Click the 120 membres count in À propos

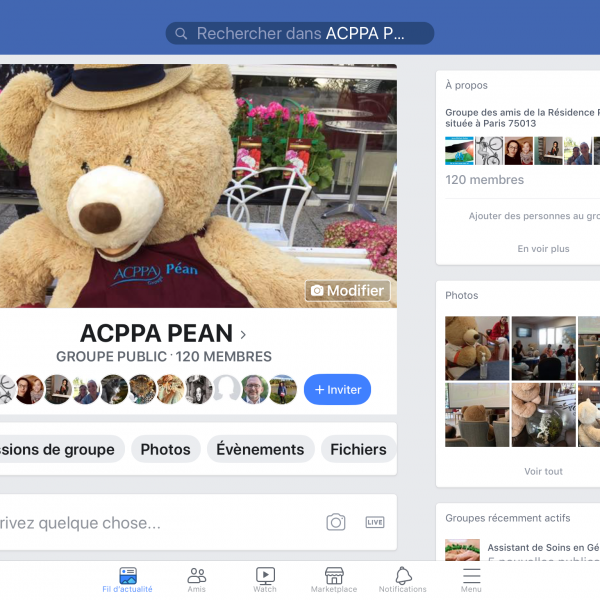pos(484,180)
